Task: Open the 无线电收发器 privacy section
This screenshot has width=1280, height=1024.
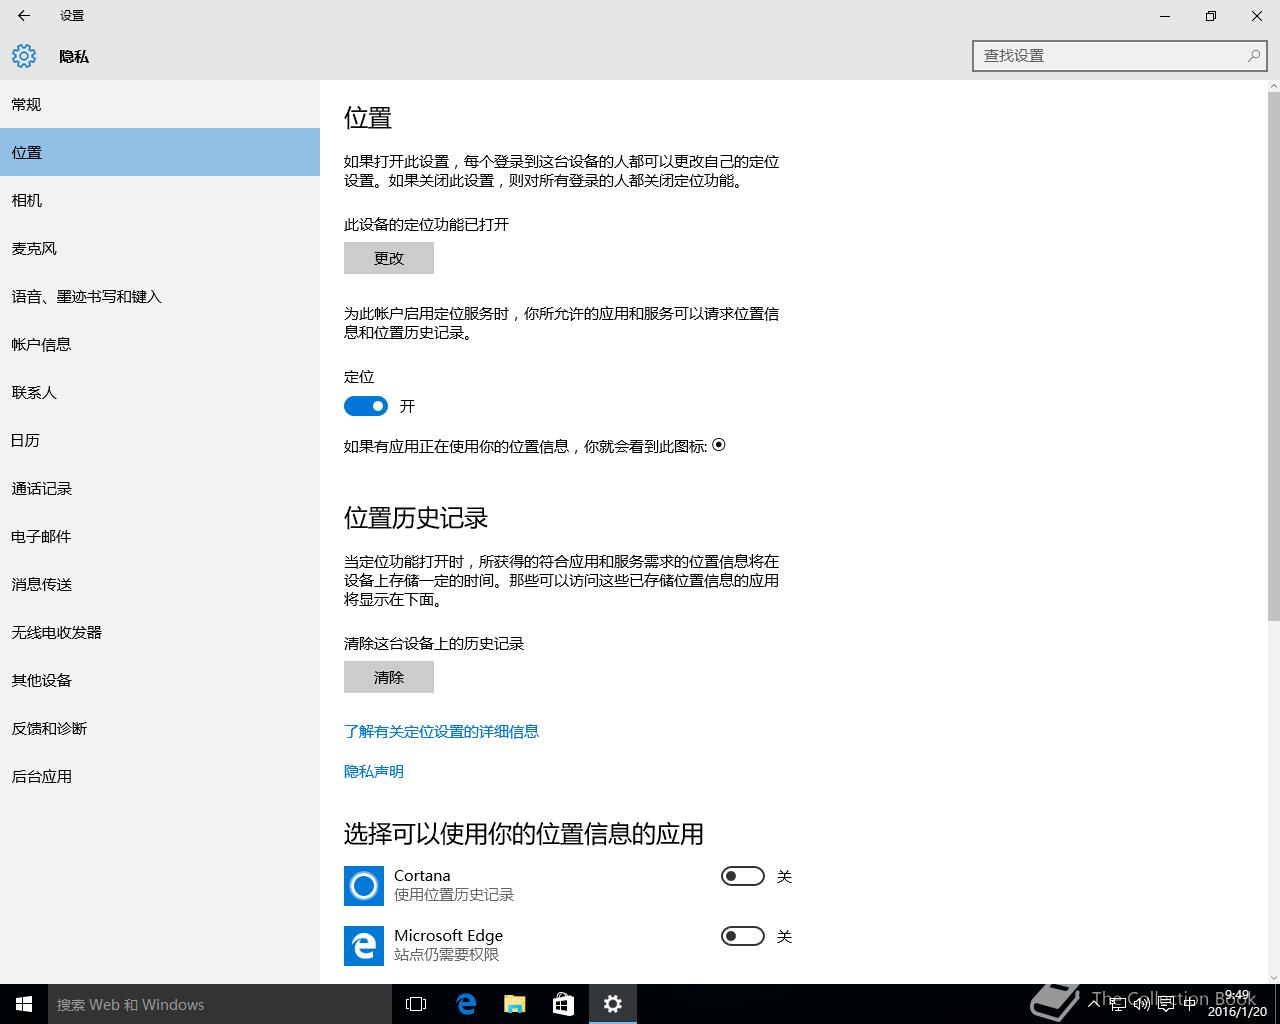Action: tap(160, 632)
